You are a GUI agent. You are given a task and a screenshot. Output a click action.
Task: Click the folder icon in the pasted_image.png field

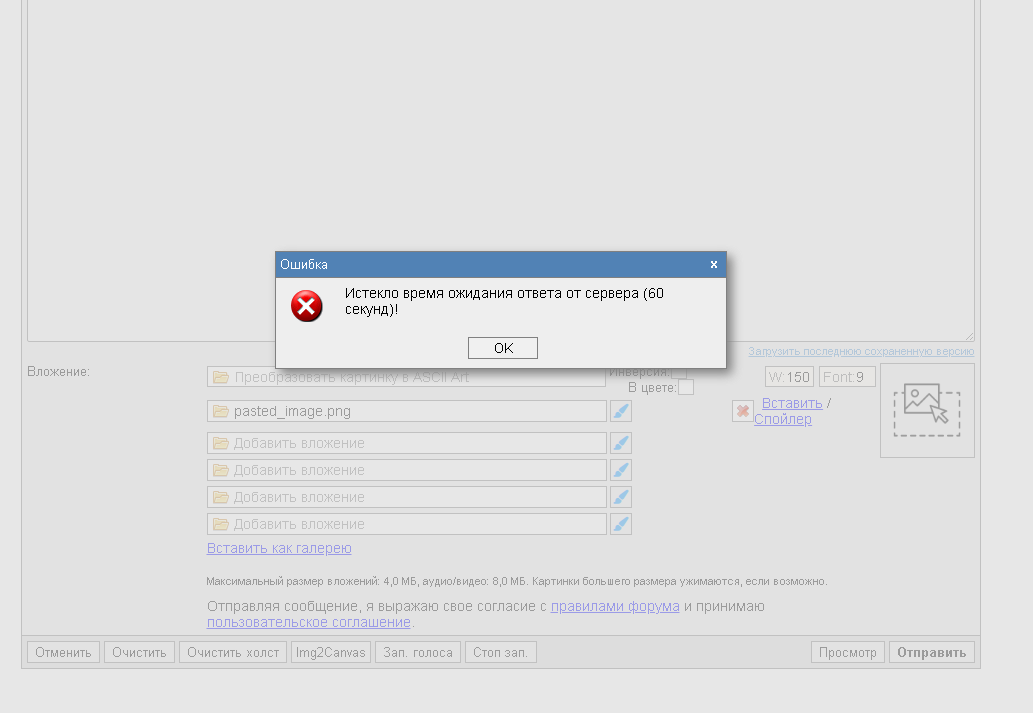[221, 411]
